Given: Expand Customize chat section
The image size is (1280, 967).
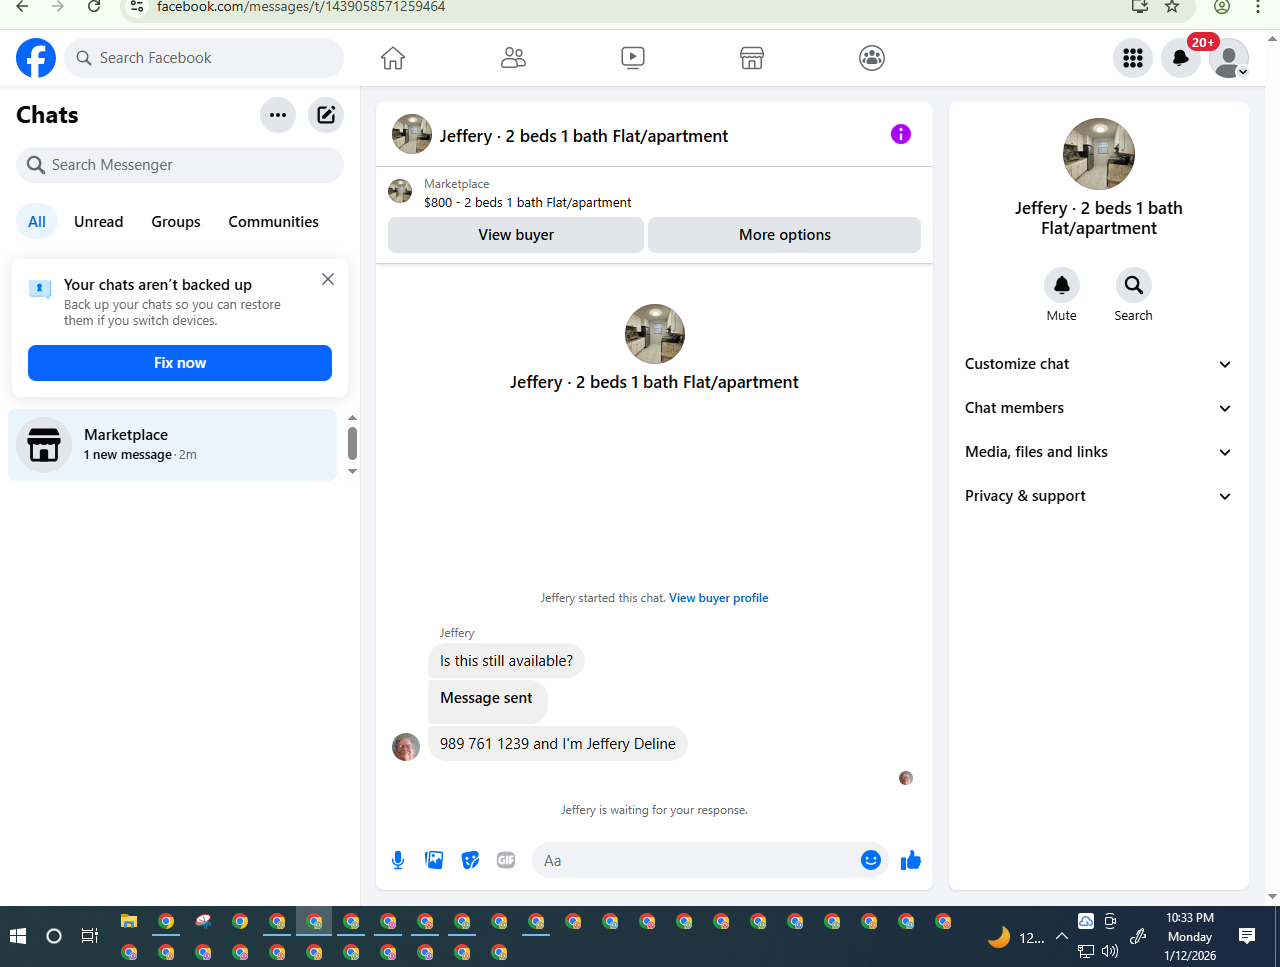Looking at the screenshot, I should click(1098, 364).
